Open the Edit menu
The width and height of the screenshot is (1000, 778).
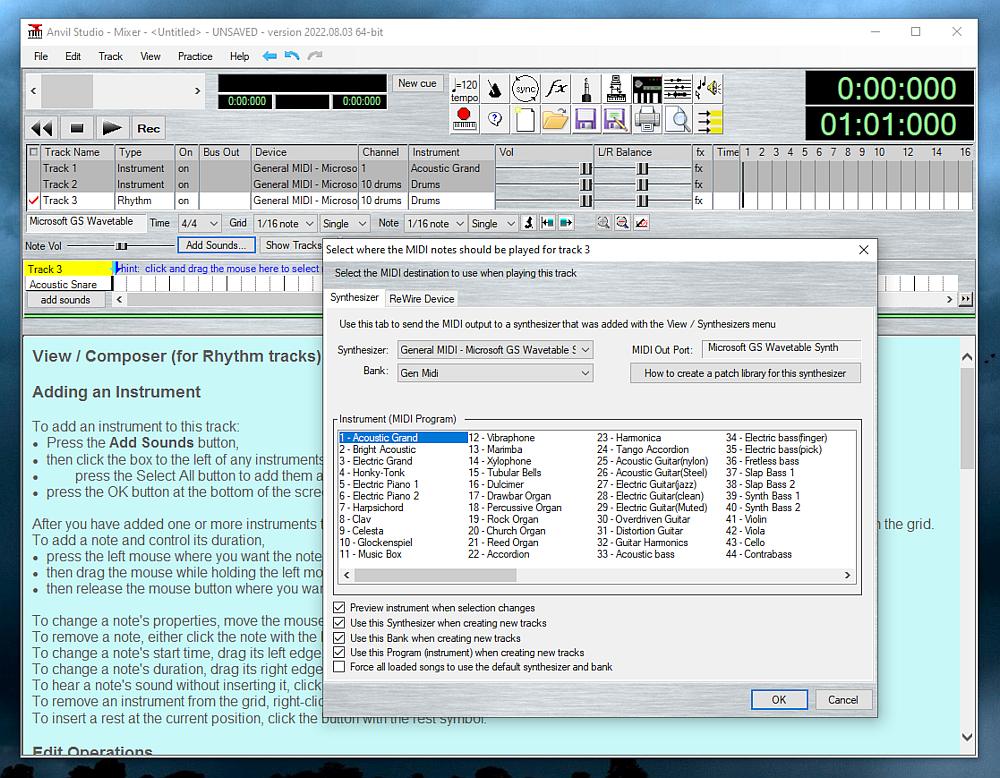73,56
